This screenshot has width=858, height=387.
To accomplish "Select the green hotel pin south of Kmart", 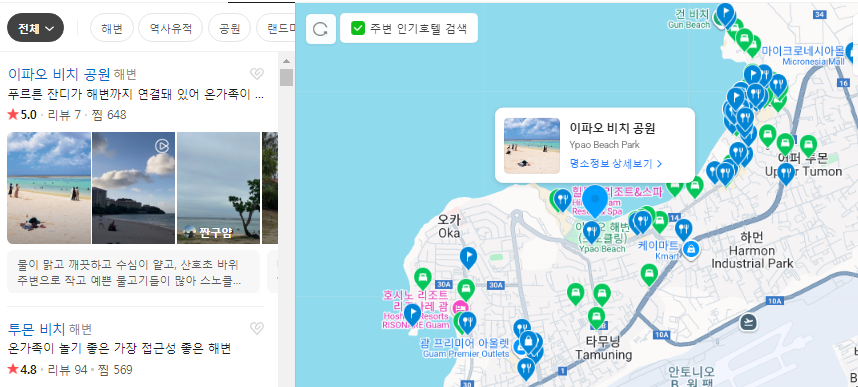I will [x=649, y=274].
